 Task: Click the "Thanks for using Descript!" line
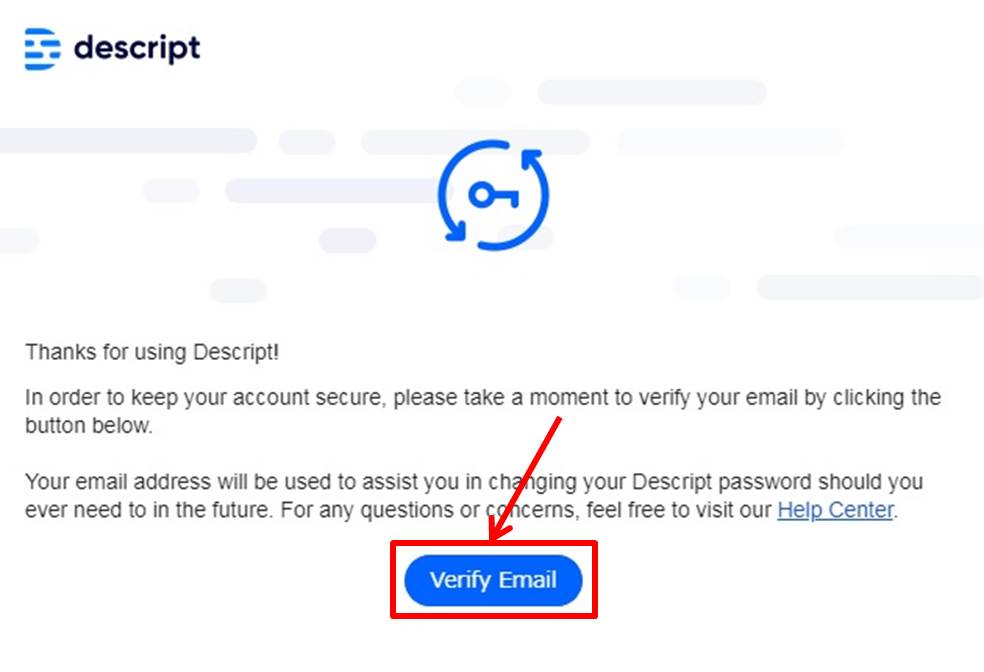(152, 352)
